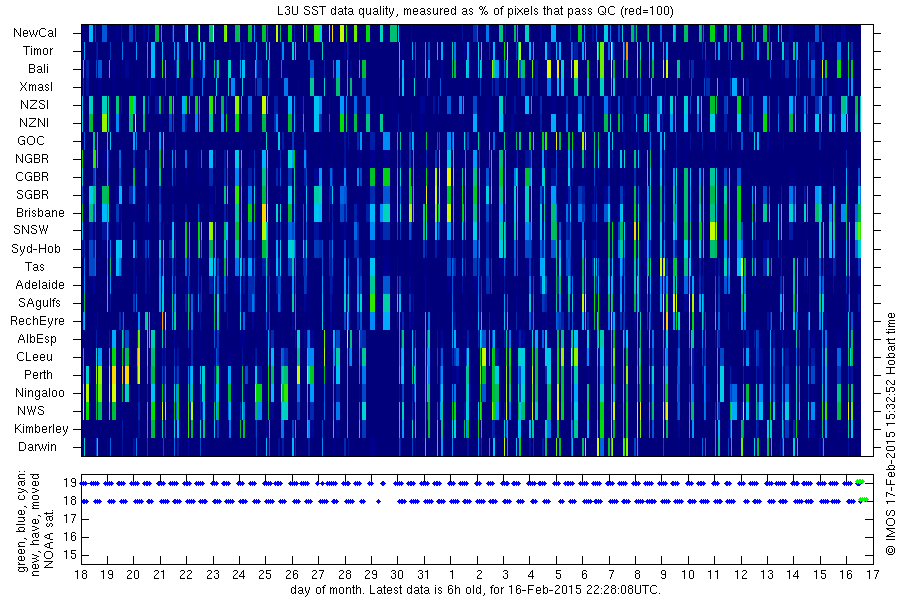Viewport: 900px width, 600px height.
Task: Click the SNSW row label
Action: (x=31, y=230)
